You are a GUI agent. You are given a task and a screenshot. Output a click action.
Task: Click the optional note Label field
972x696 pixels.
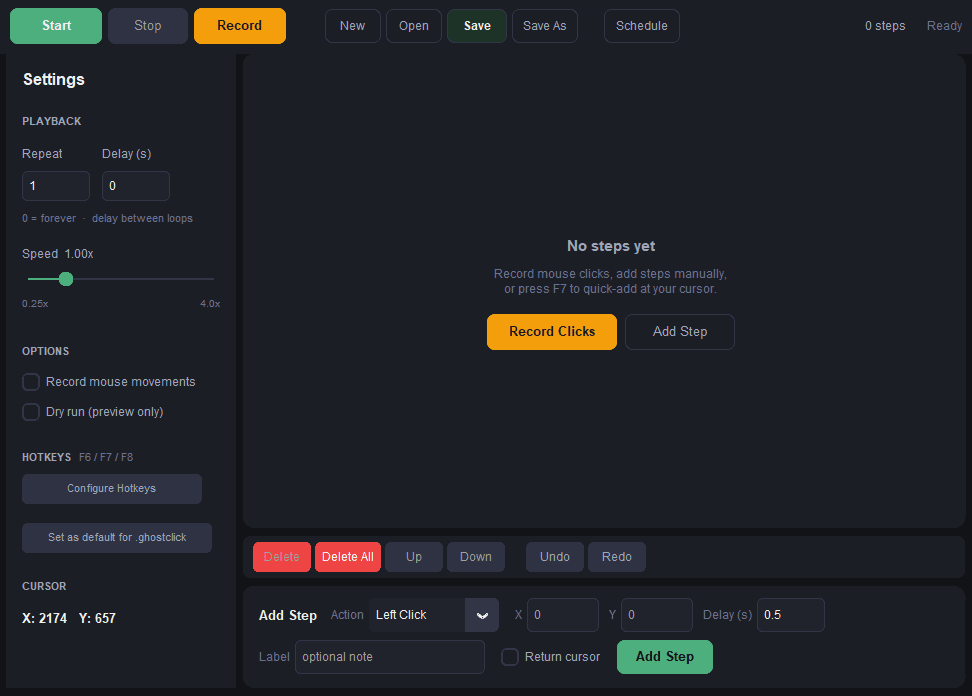[389, 657]
